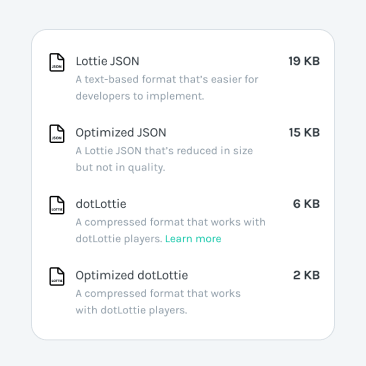Click the 15 KB size label

click(x=304, y=132)
